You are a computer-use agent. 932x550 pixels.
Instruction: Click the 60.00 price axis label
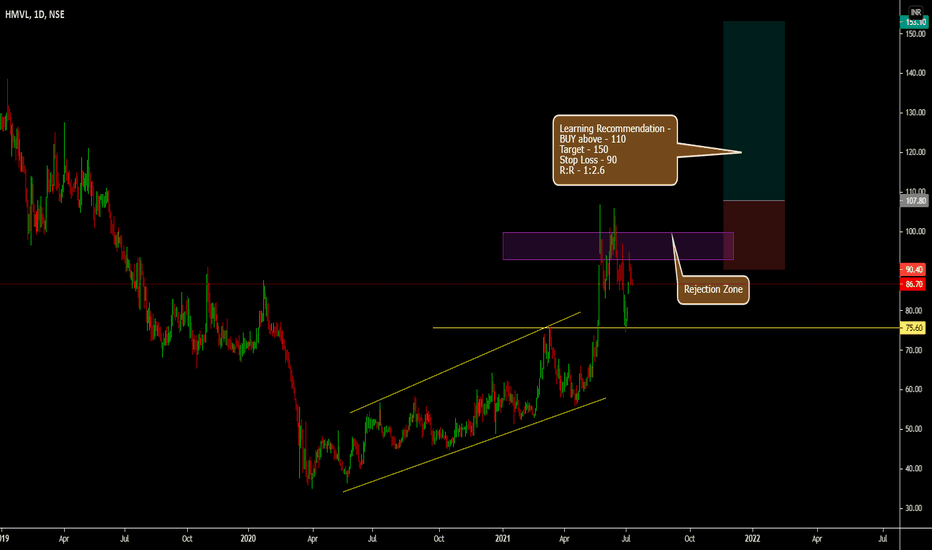(x=914, y=389)
